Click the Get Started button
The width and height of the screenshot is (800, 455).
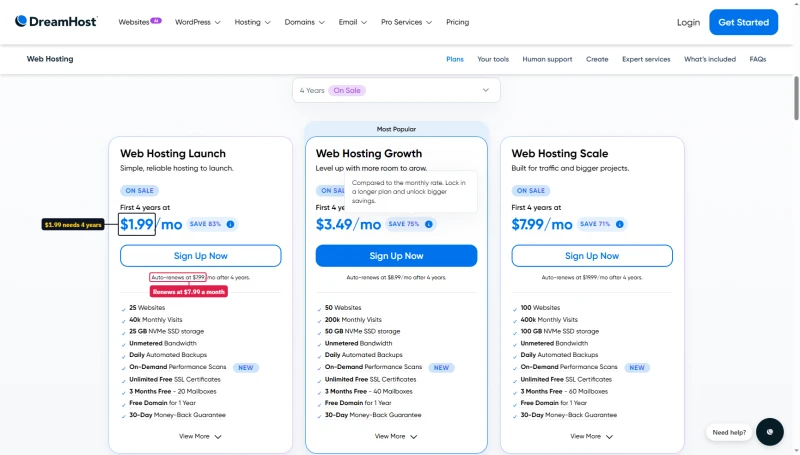(x=743, y=22)
